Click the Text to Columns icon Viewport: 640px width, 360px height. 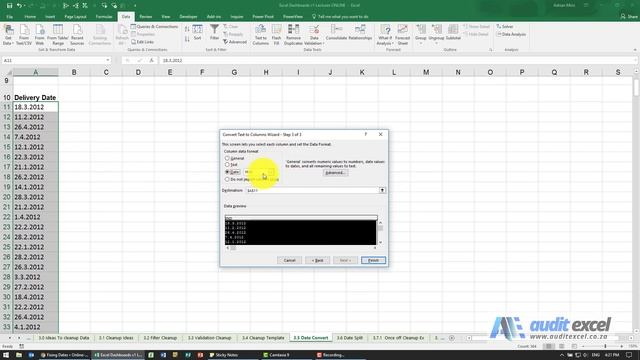coord(260,34)
